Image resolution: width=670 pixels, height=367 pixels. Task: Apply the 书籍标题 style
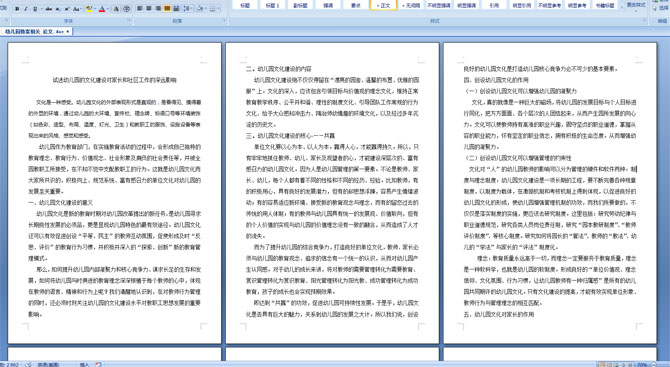coord(605,5)
